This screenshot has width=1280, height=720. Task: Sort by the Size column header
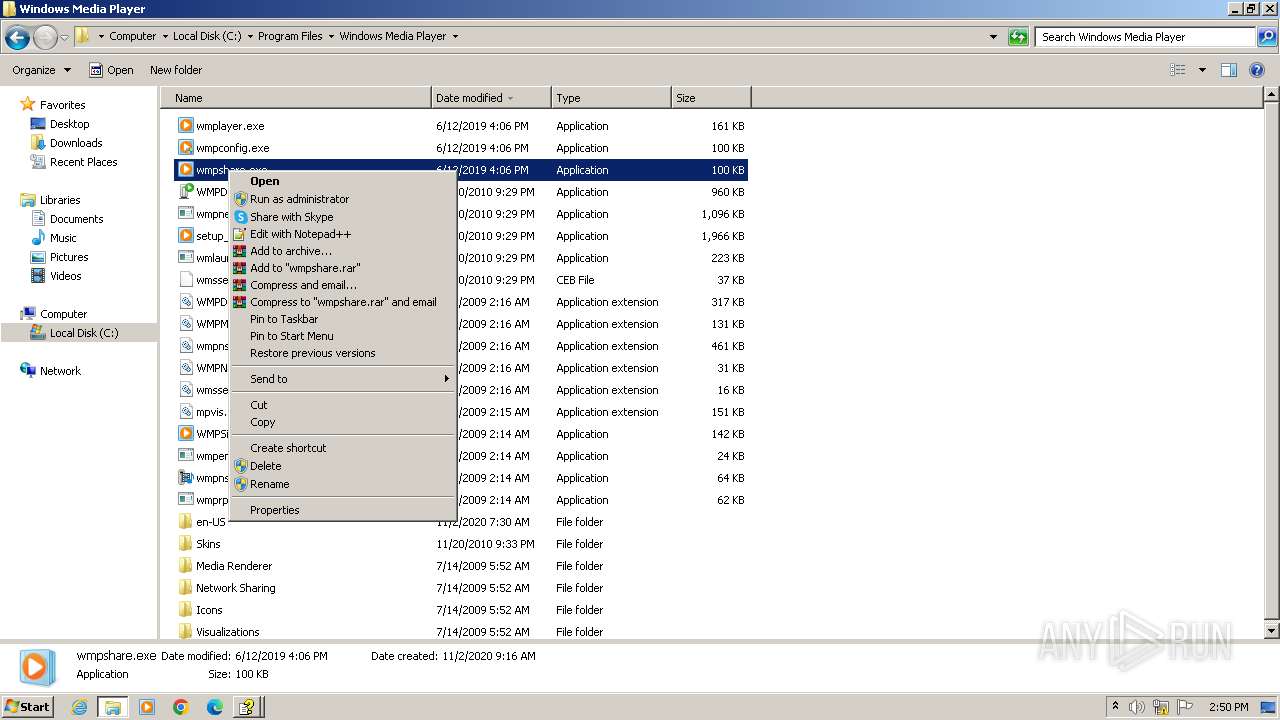pyautogui.click(x=711, y=98)
